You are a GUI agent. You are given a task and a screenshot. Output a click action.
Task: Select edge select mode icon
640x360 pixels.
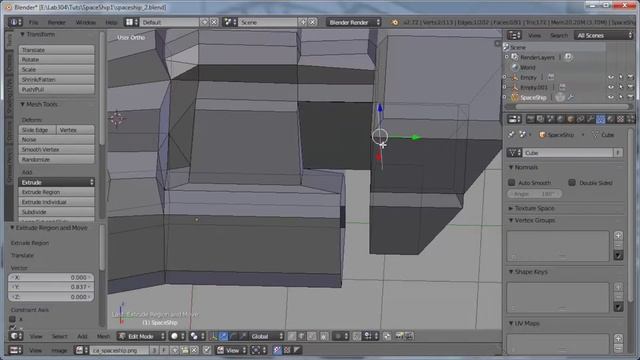pos(301,336)
